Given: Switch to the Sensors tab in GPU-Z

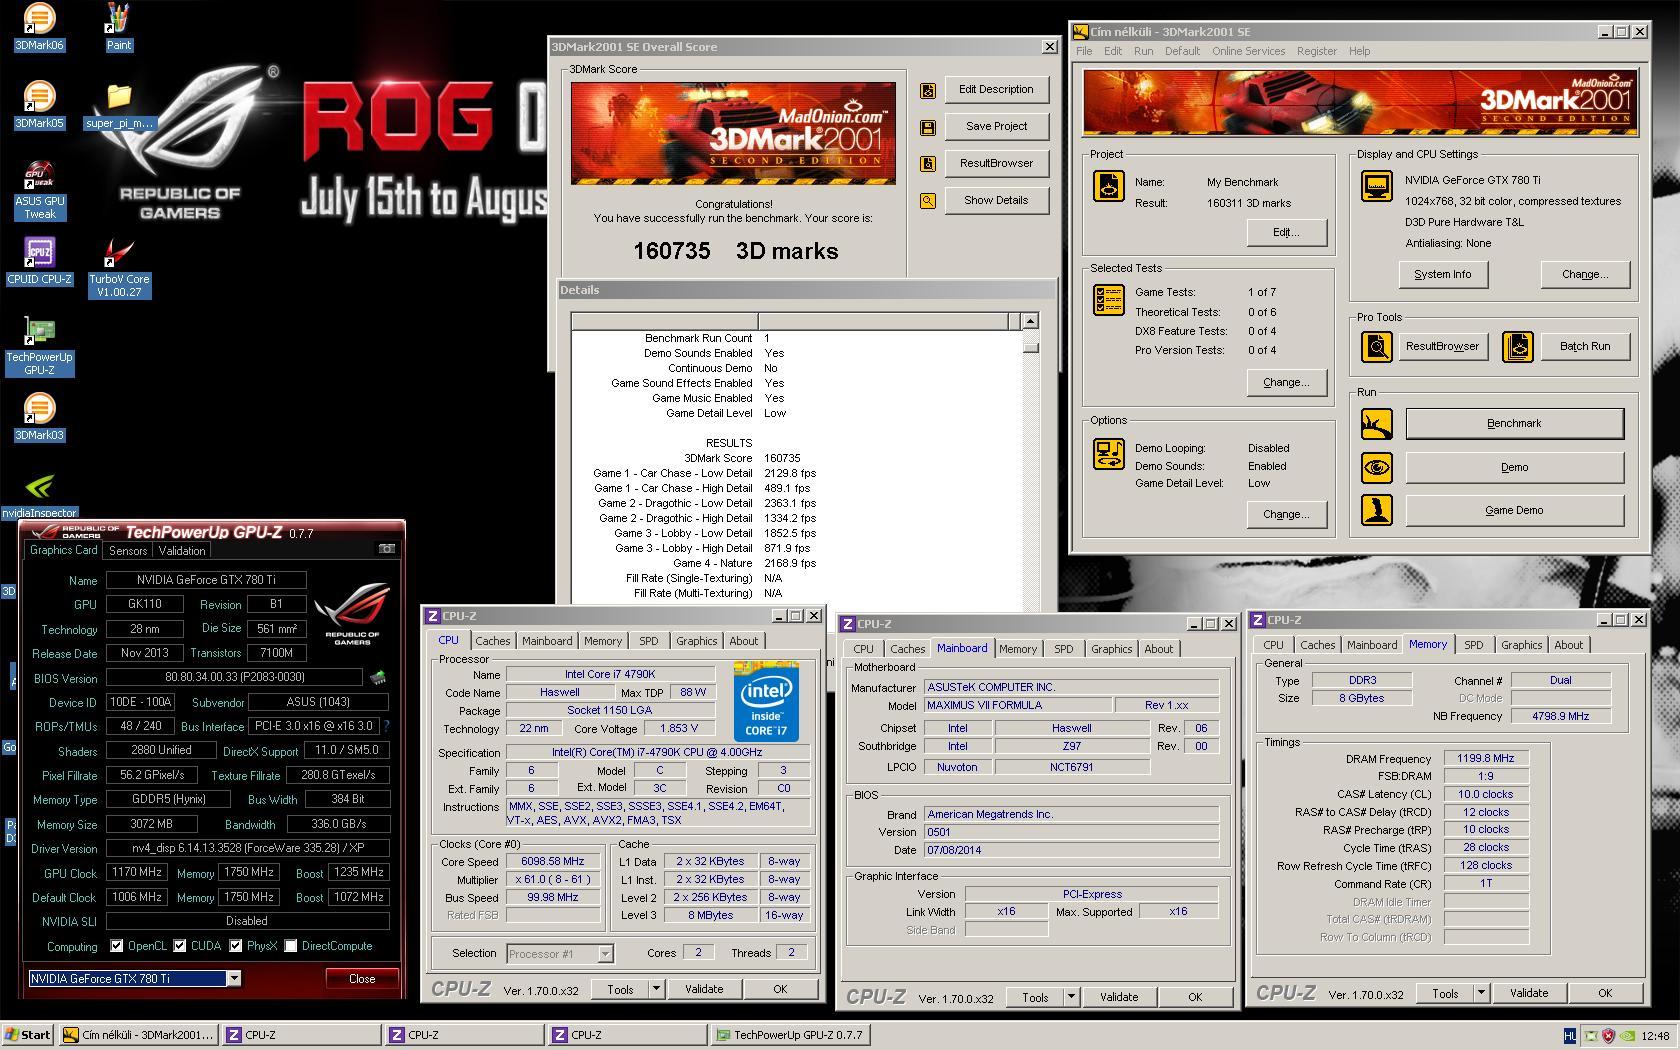Looking at the screenshot, I should pos(128,551).
